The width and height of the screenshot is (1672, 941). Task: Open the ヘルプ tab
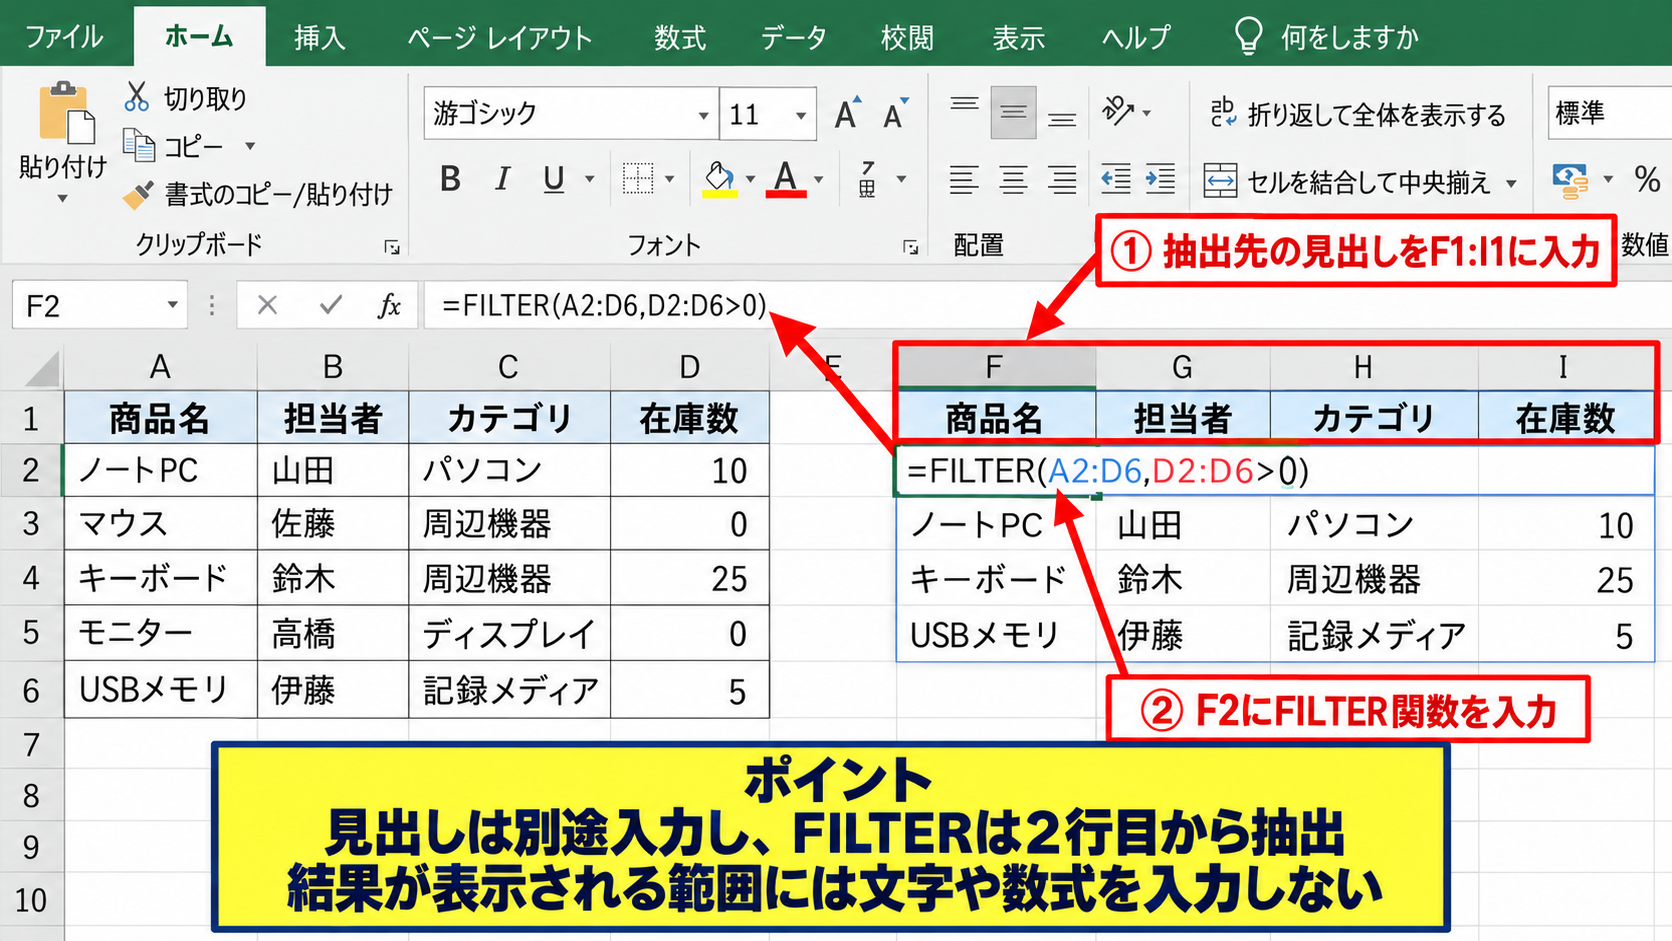coord(1136,37)
